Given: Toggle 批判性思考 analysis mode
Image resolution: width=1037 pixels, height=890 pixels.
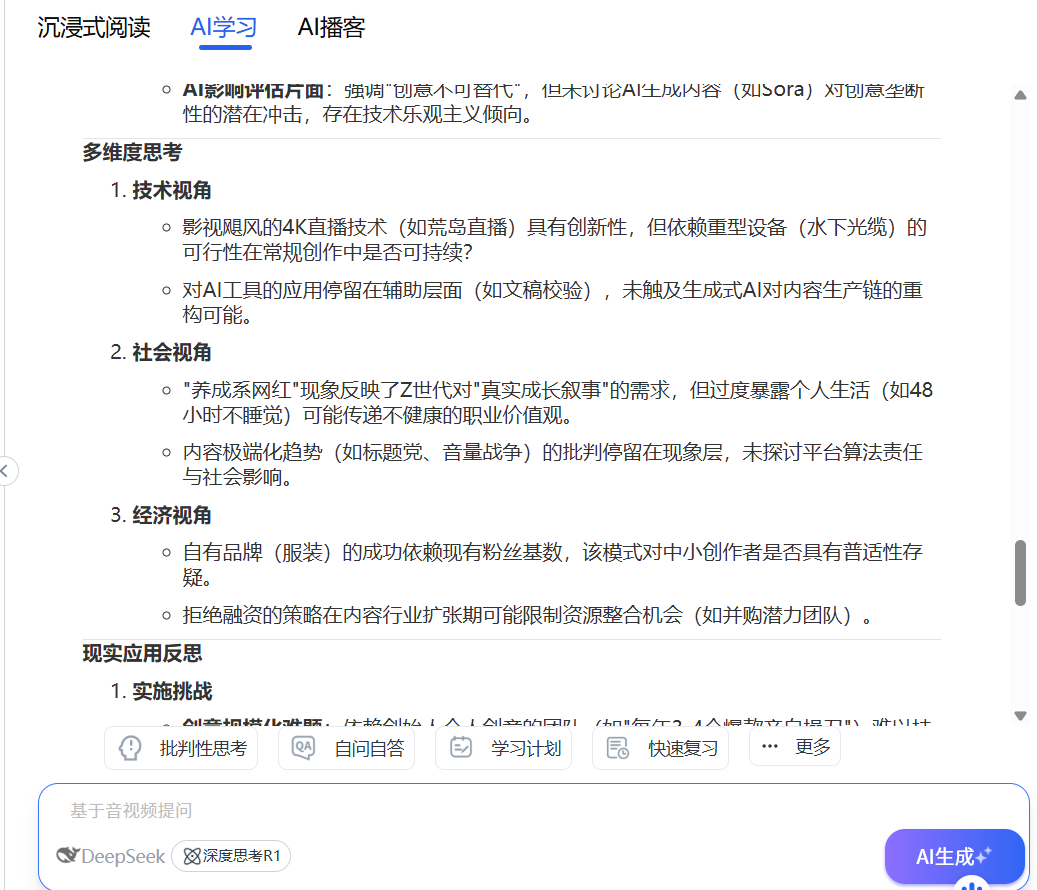Looking at the screenshot, I should pyautogui.click(x=181, y=747).
